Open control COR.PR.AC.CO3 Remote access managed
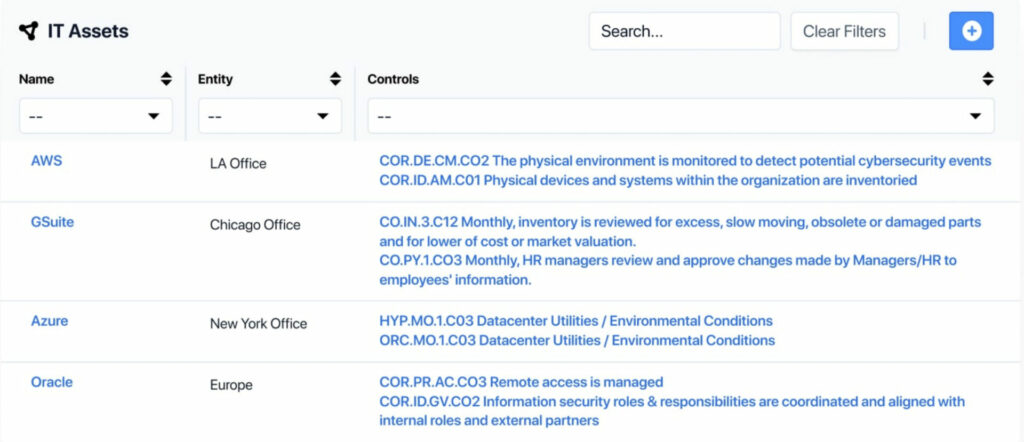1024x442 pixels. (520, 382)
